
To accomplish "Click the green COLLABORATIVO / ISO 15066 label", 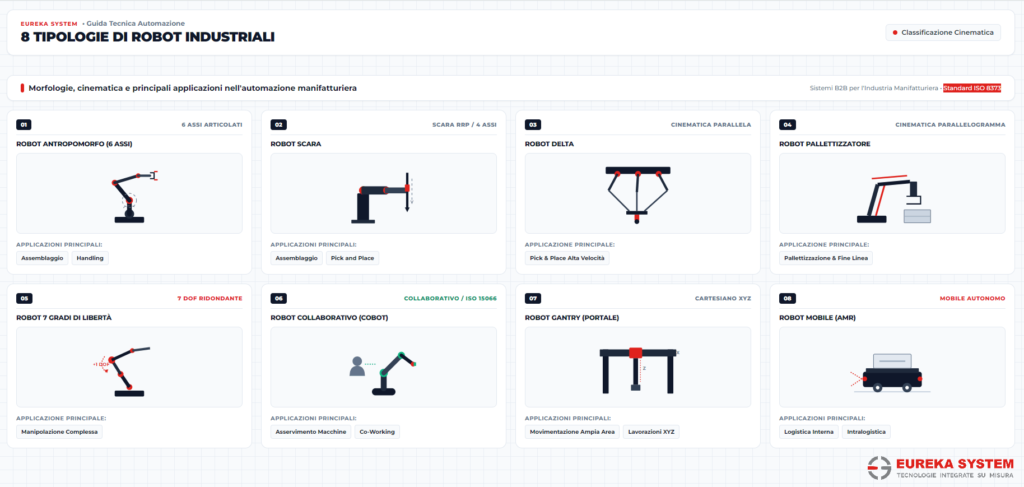I will (x=451, y=298).
